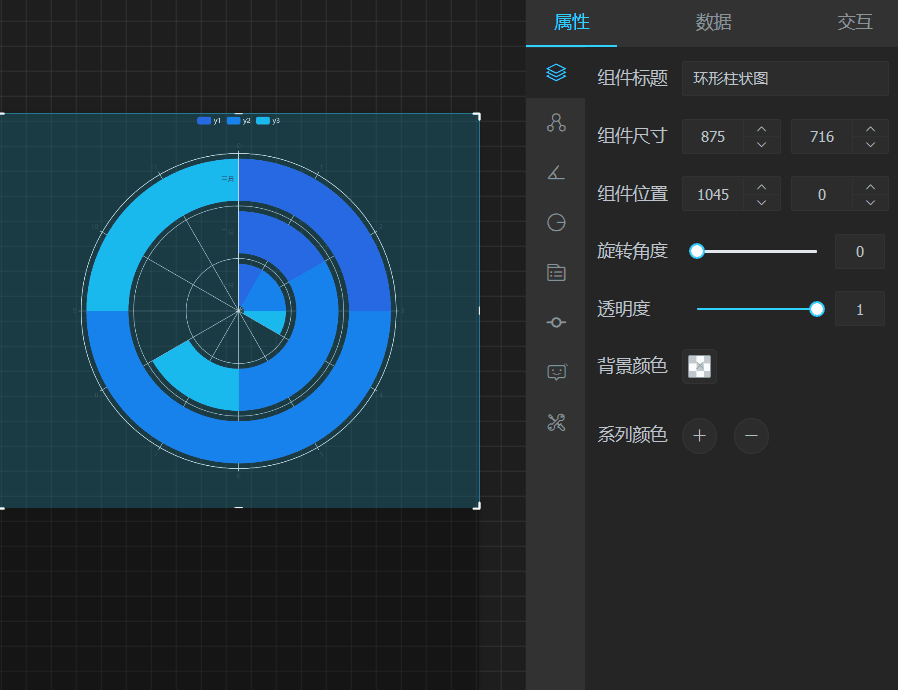898x690 pixels.
Task: Switch to the 交互 tab
Action: click(x=854, y=22)
